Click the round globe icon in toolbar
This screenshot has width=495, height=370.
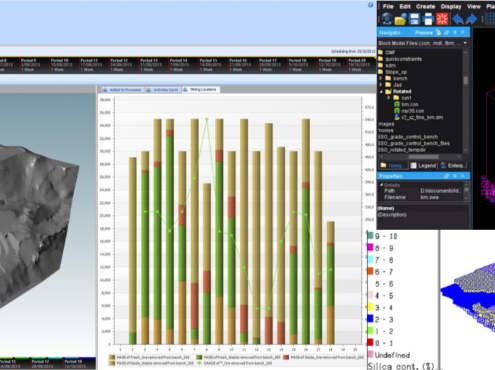tap(387, 19)
